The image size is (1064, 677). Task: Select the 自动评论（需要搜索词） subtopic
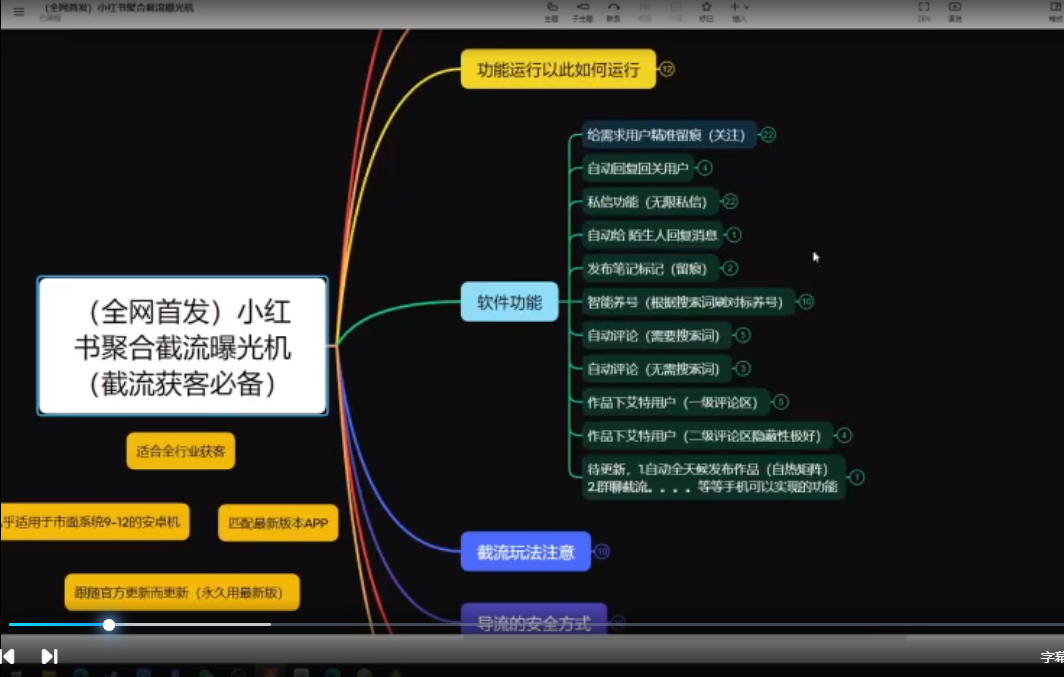(x=656, y=335)
